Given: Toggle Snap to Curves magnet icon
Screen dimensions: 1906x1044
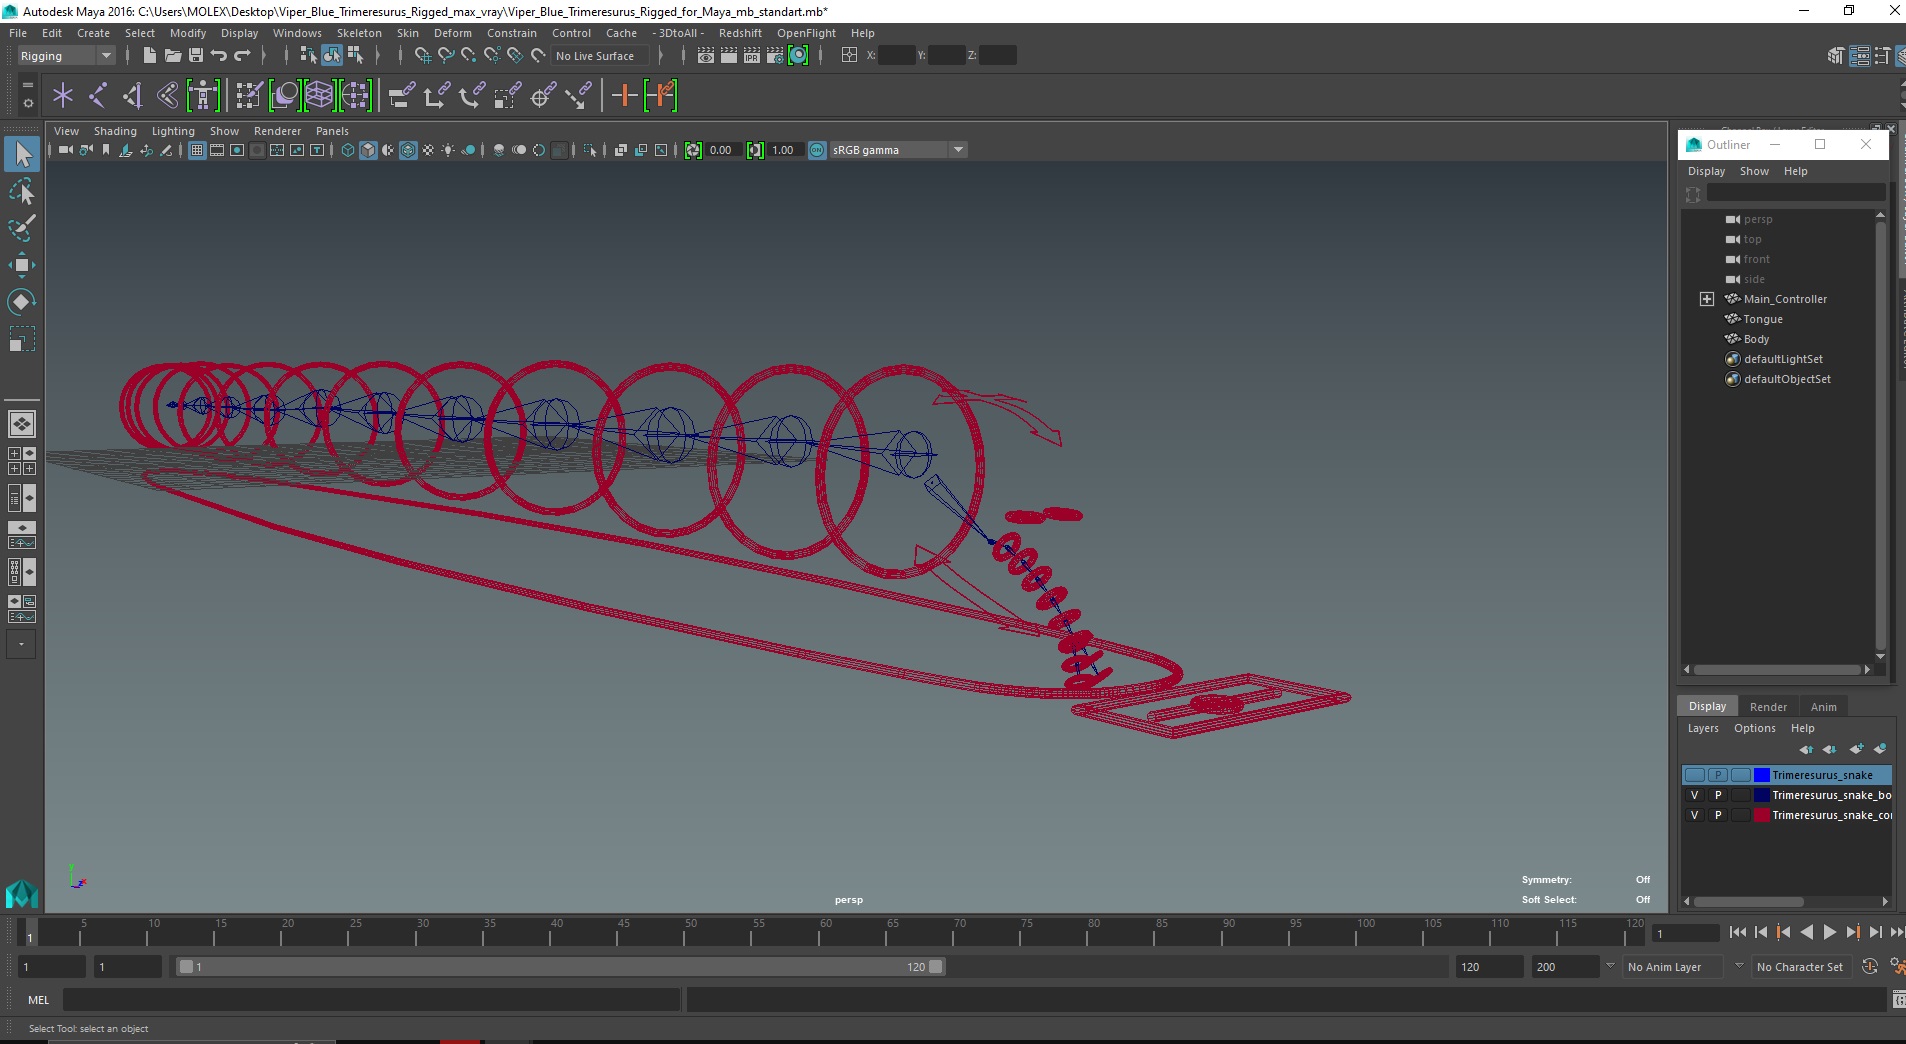Looking at the screenshot, I should pos(446,56).
